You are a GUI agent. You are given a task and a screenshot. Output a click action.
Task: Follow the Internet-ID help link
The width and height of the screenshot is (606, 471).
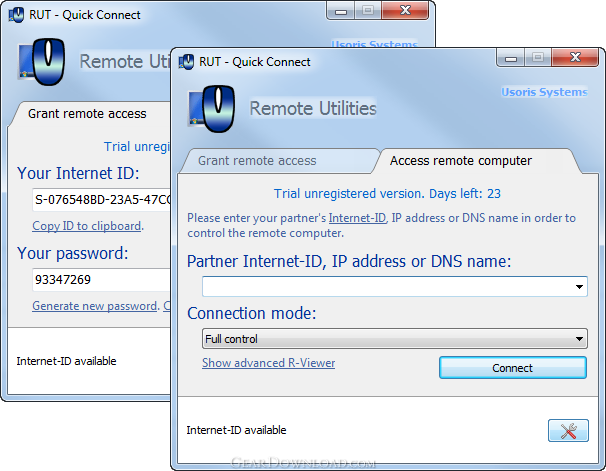tap(357, 218)
